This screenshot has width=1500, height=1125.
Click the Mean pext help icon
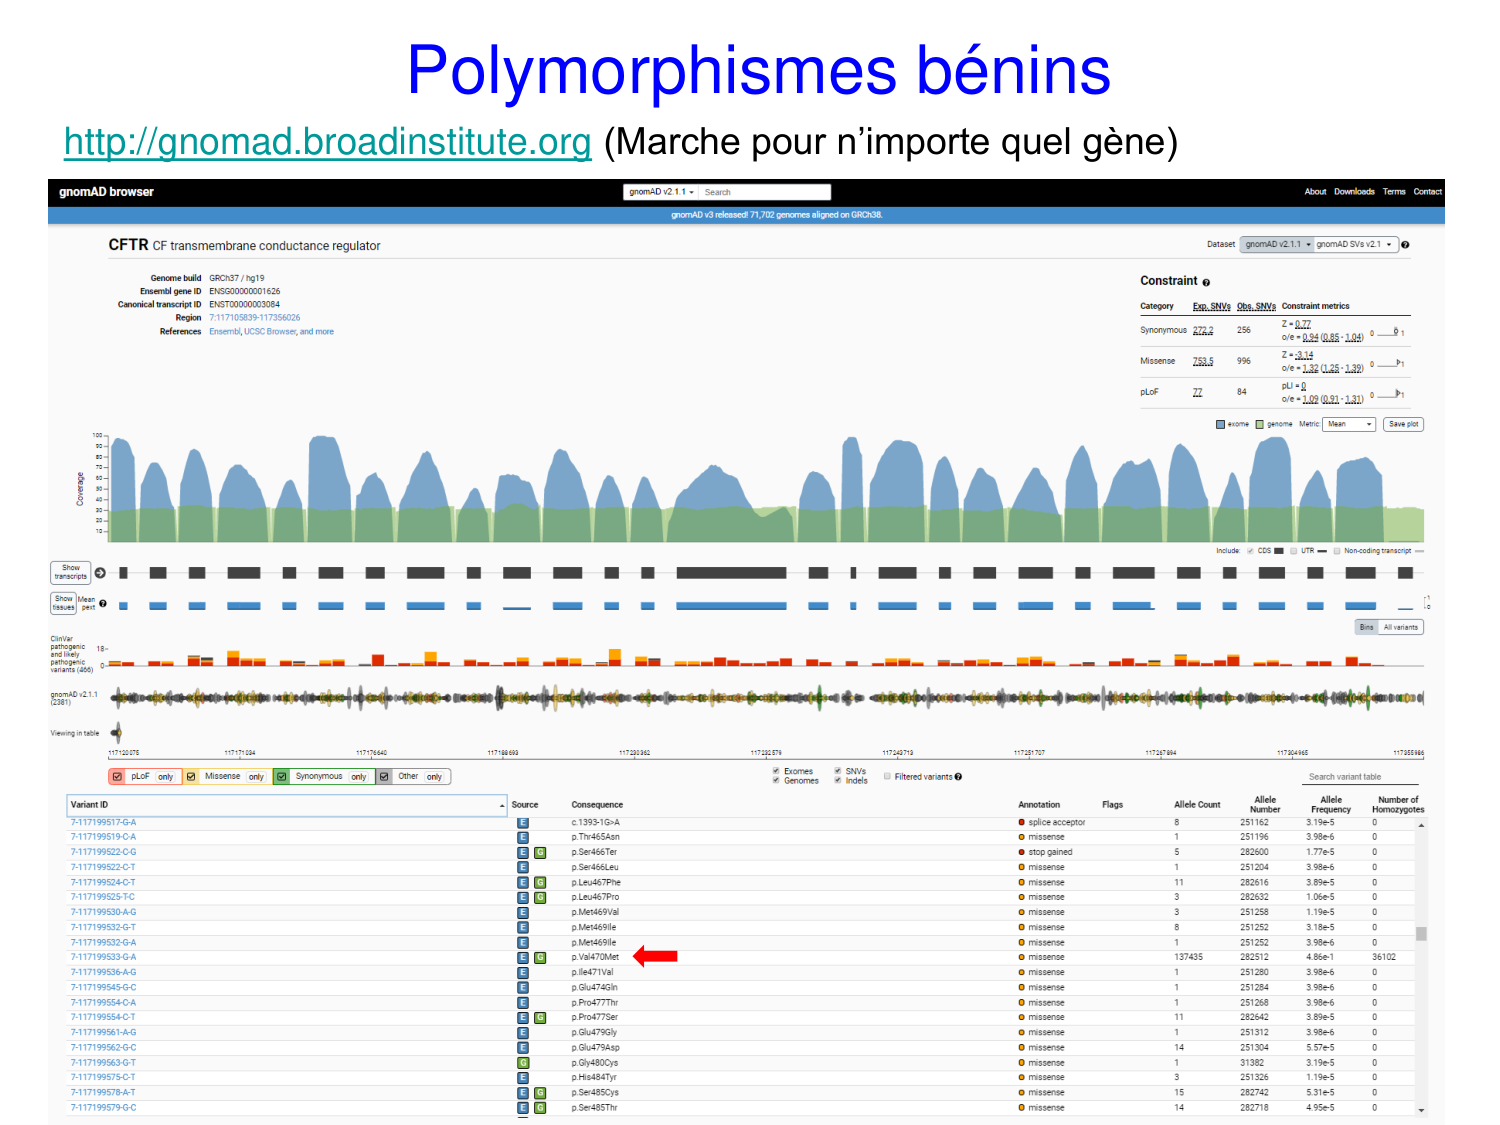click(103, 604)
